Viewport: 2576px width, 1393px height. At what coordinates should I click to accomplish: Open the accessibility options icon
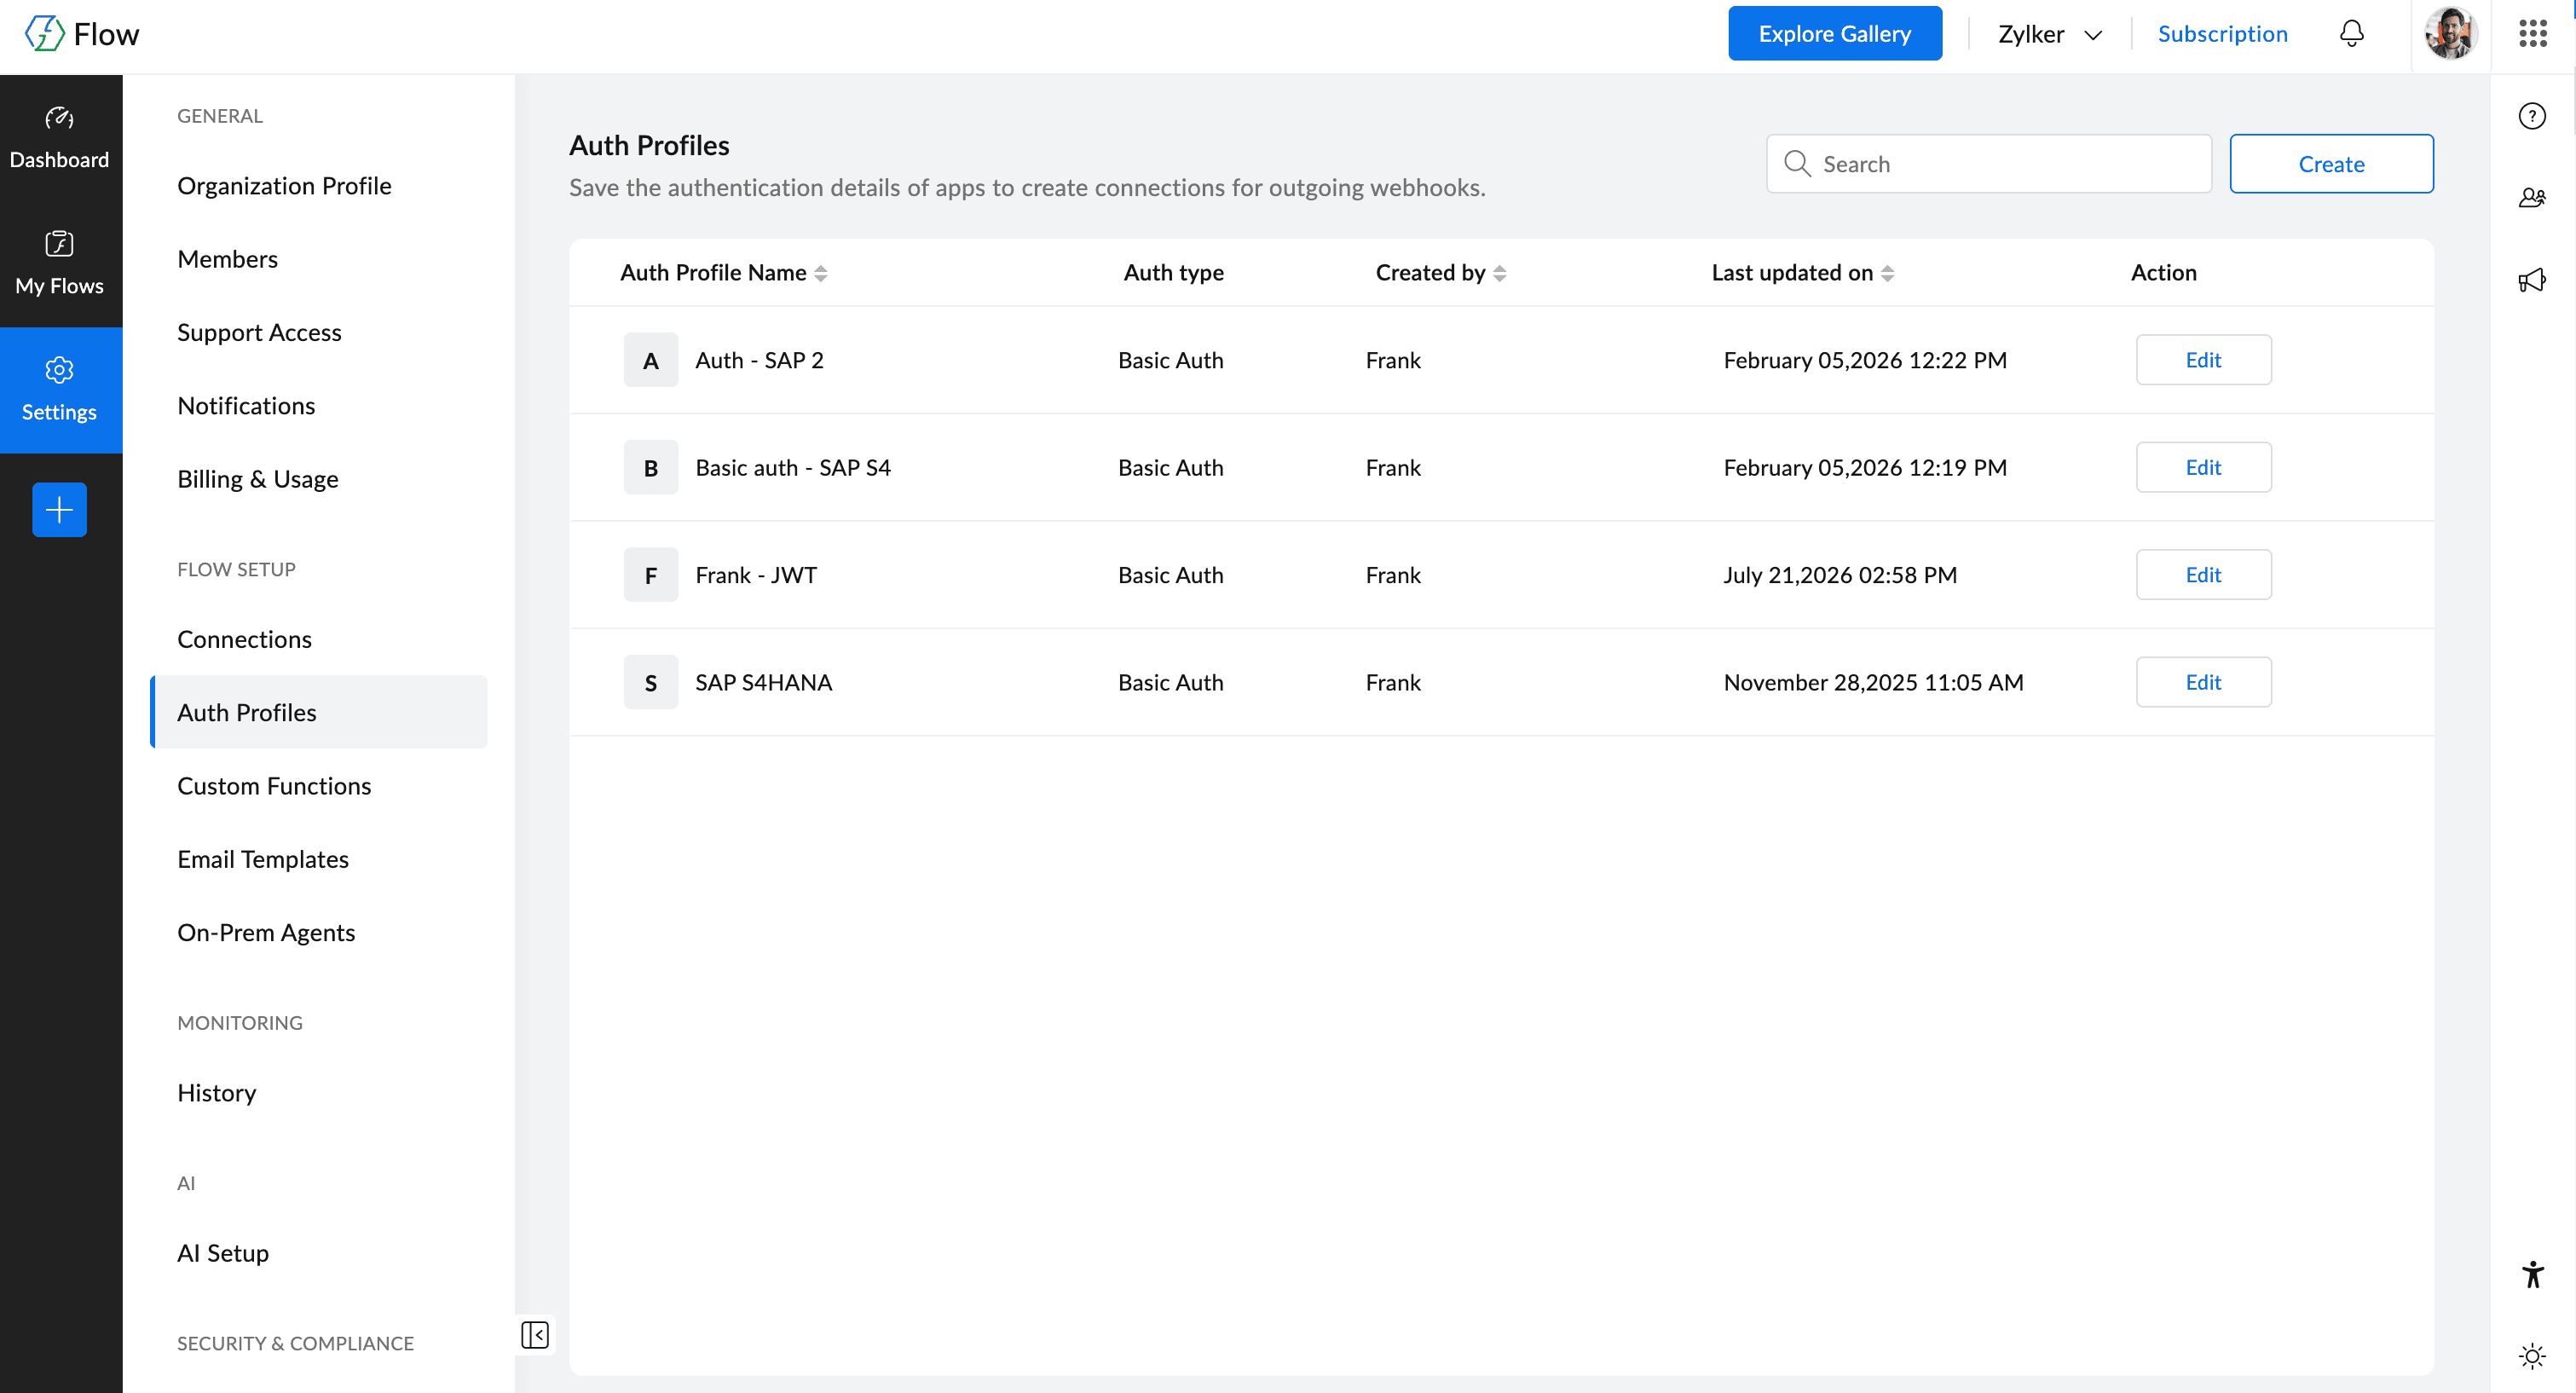pyautogui.click(x=2532, y=1274)
